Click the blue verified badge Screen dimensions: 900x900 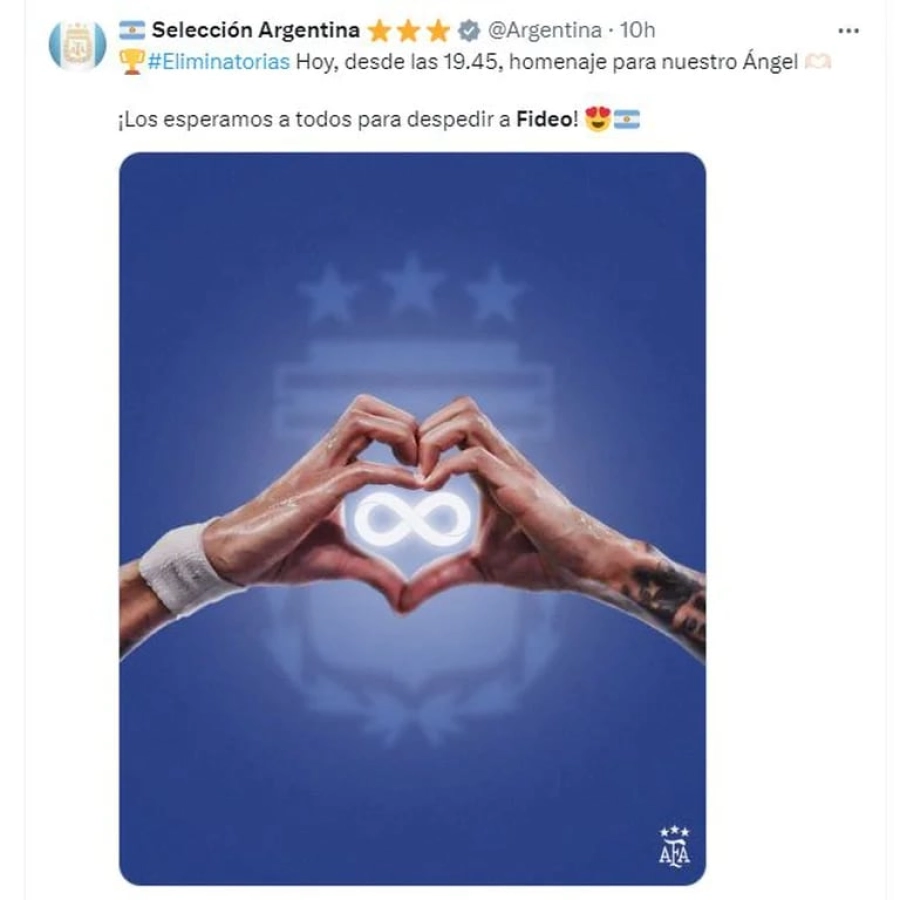[469, 30]
